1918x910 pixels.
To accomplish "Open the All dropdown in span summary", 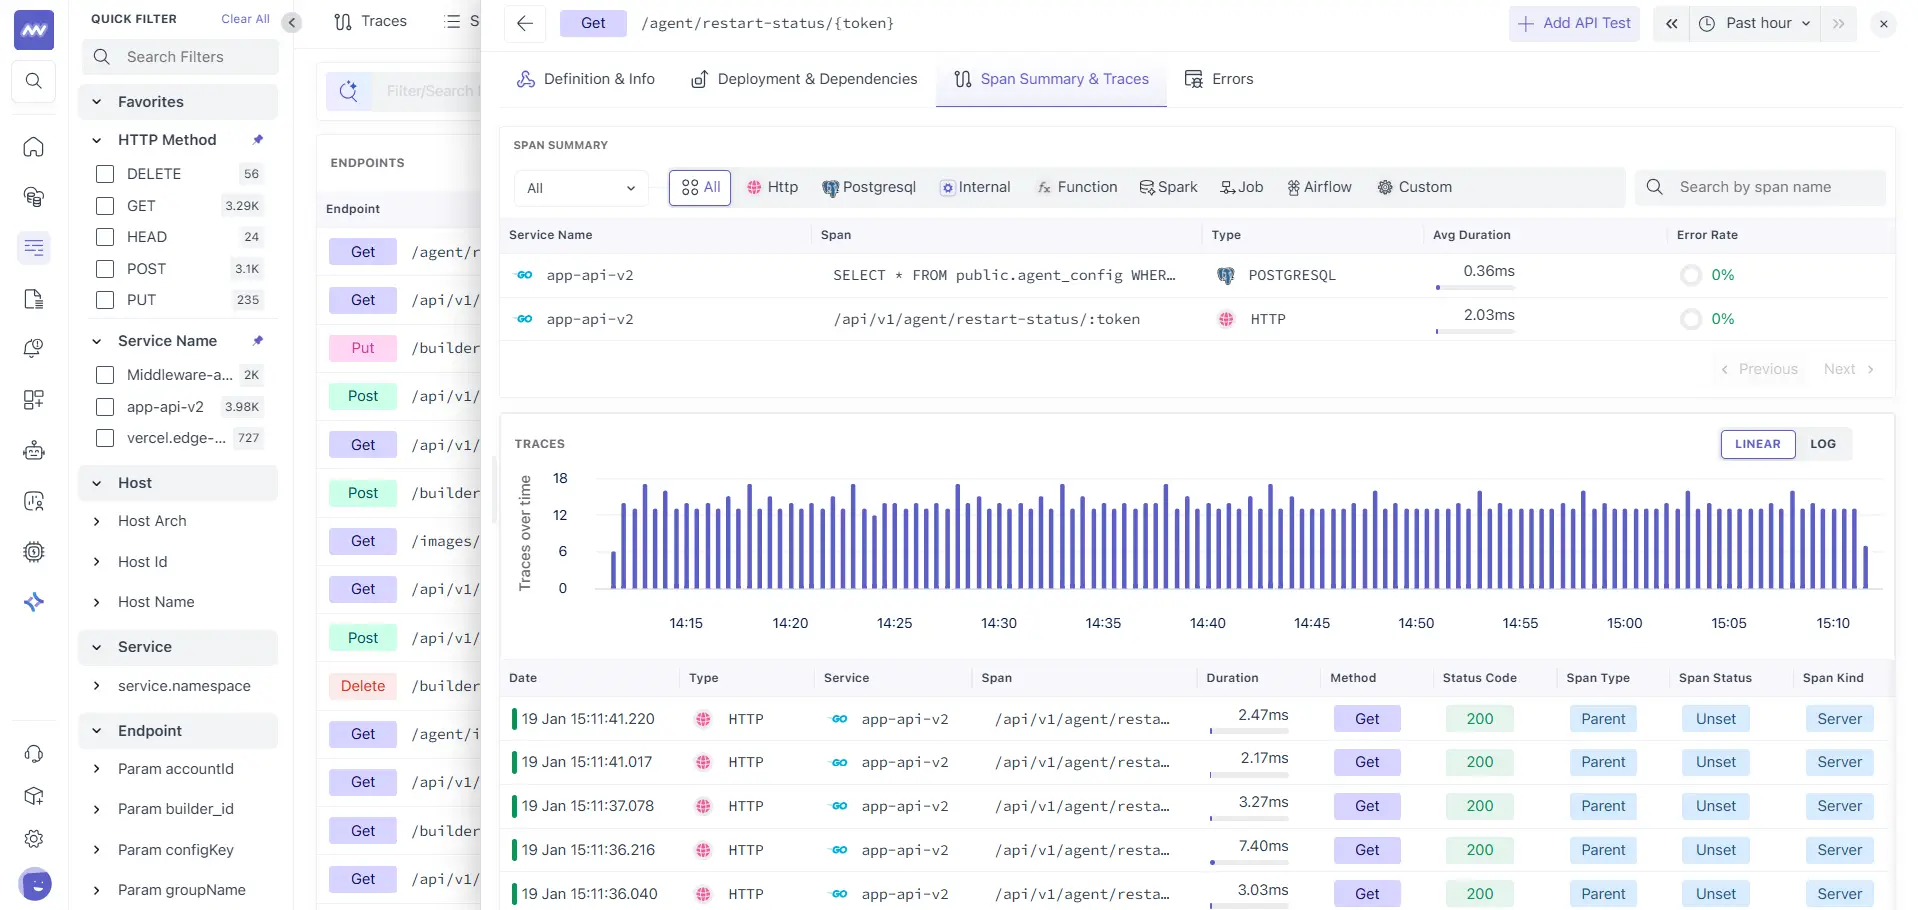I will [x=580, y=188].
